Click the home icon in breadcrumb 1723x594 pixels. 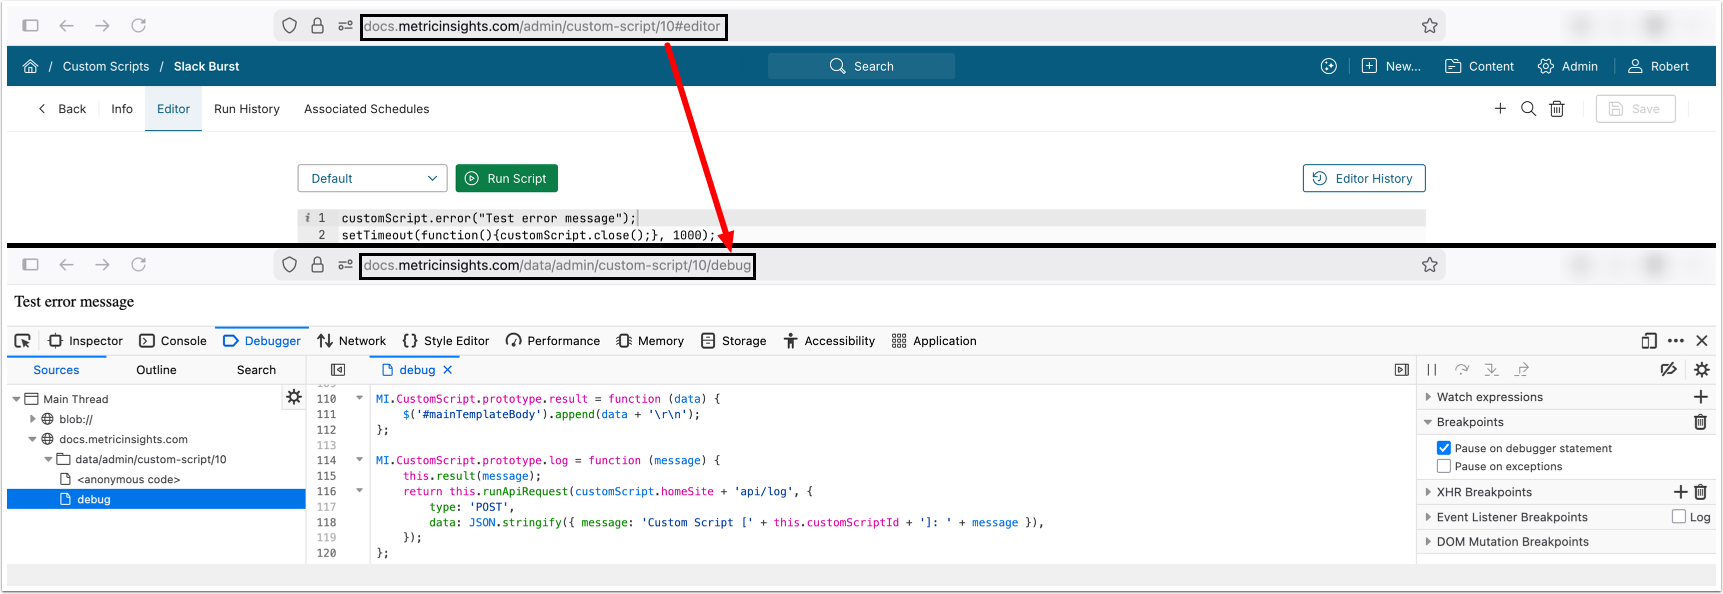coord(30,66)
